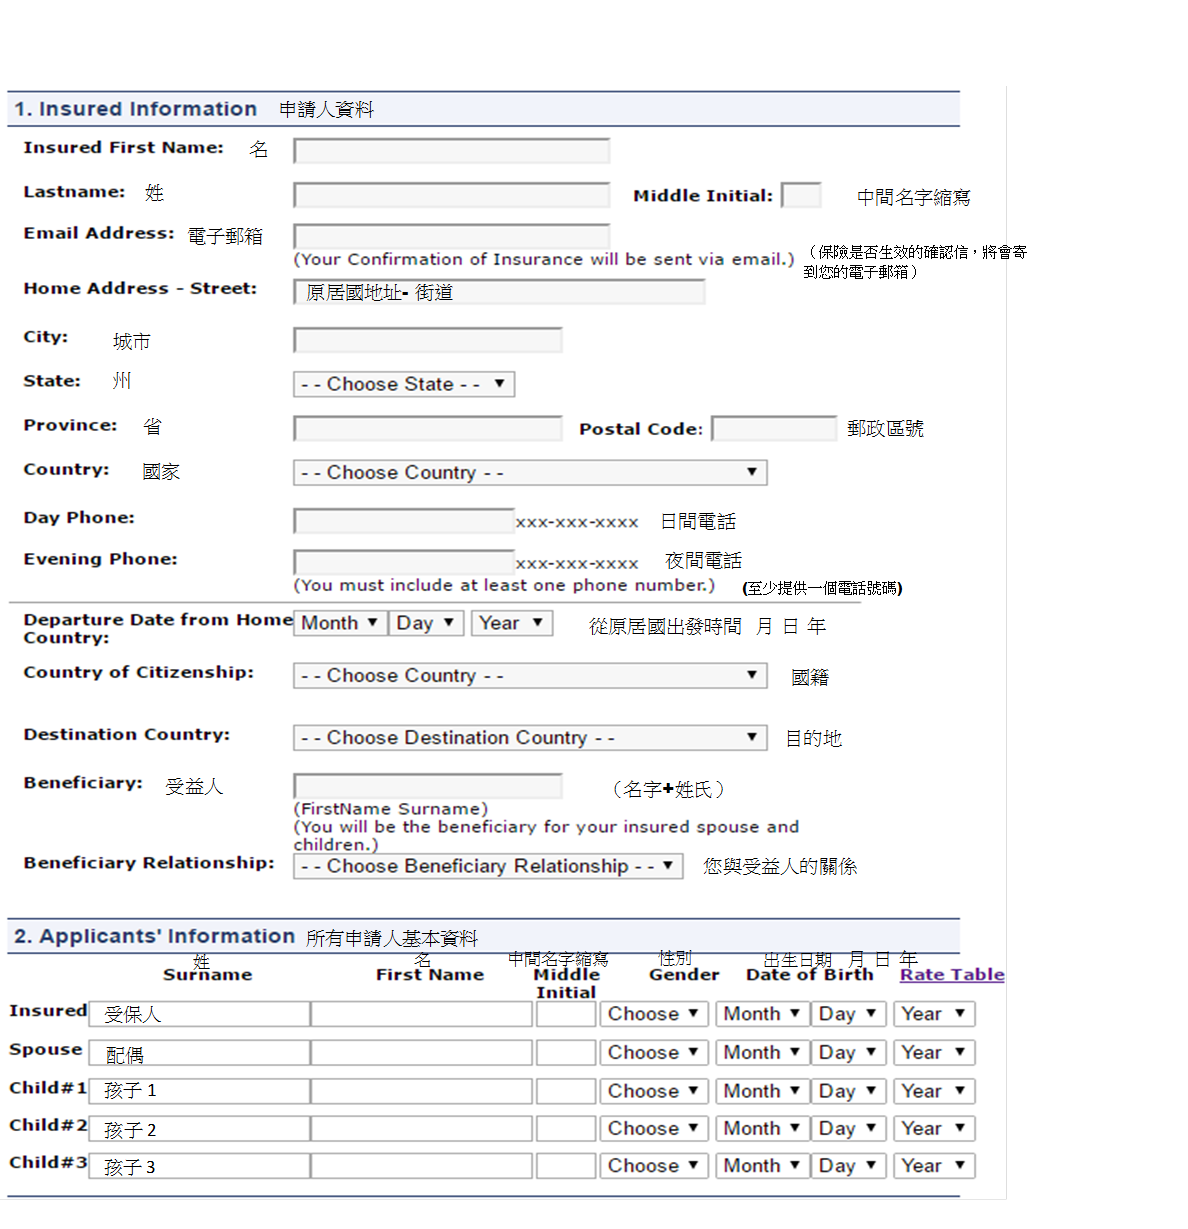This screenshot has width=1188, height=1229.
Task: Focus the Child#1 First Name field
Action: (x=421, y=1091)
